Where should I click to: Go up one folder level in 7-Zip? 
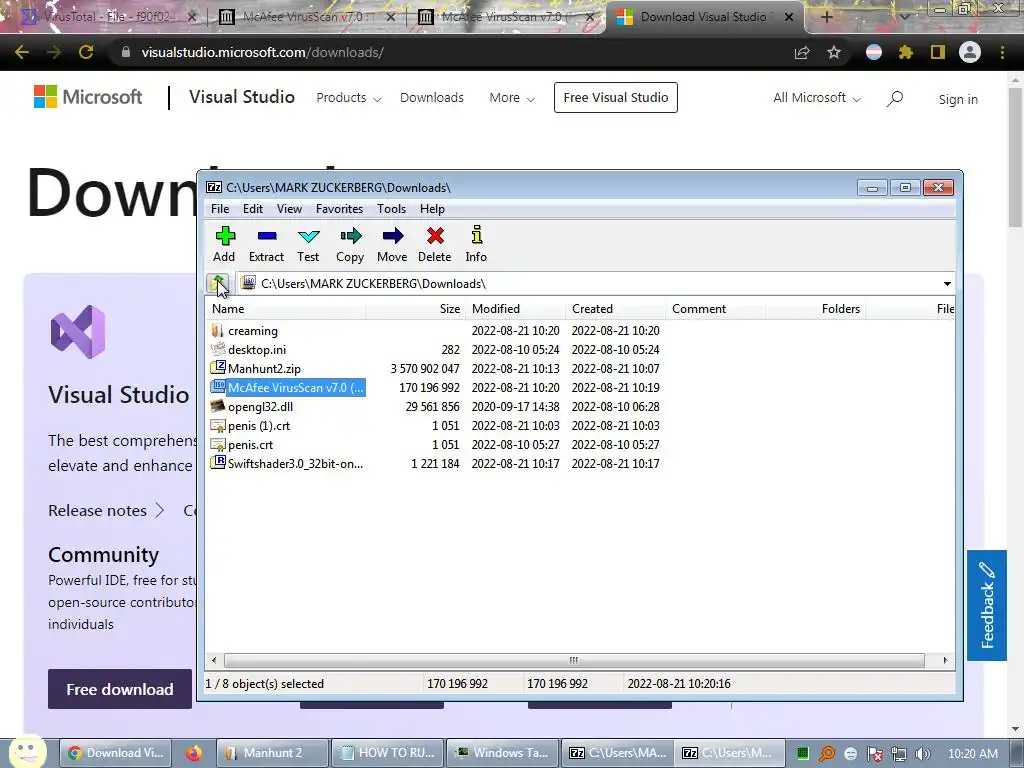pyautogui.click(x=218, y=283)
